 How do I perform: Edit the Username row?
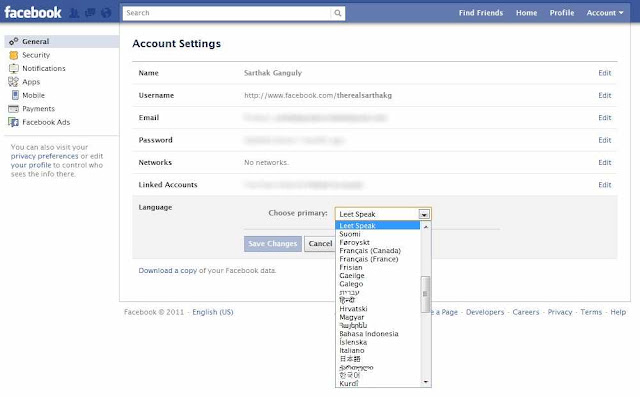604,95
